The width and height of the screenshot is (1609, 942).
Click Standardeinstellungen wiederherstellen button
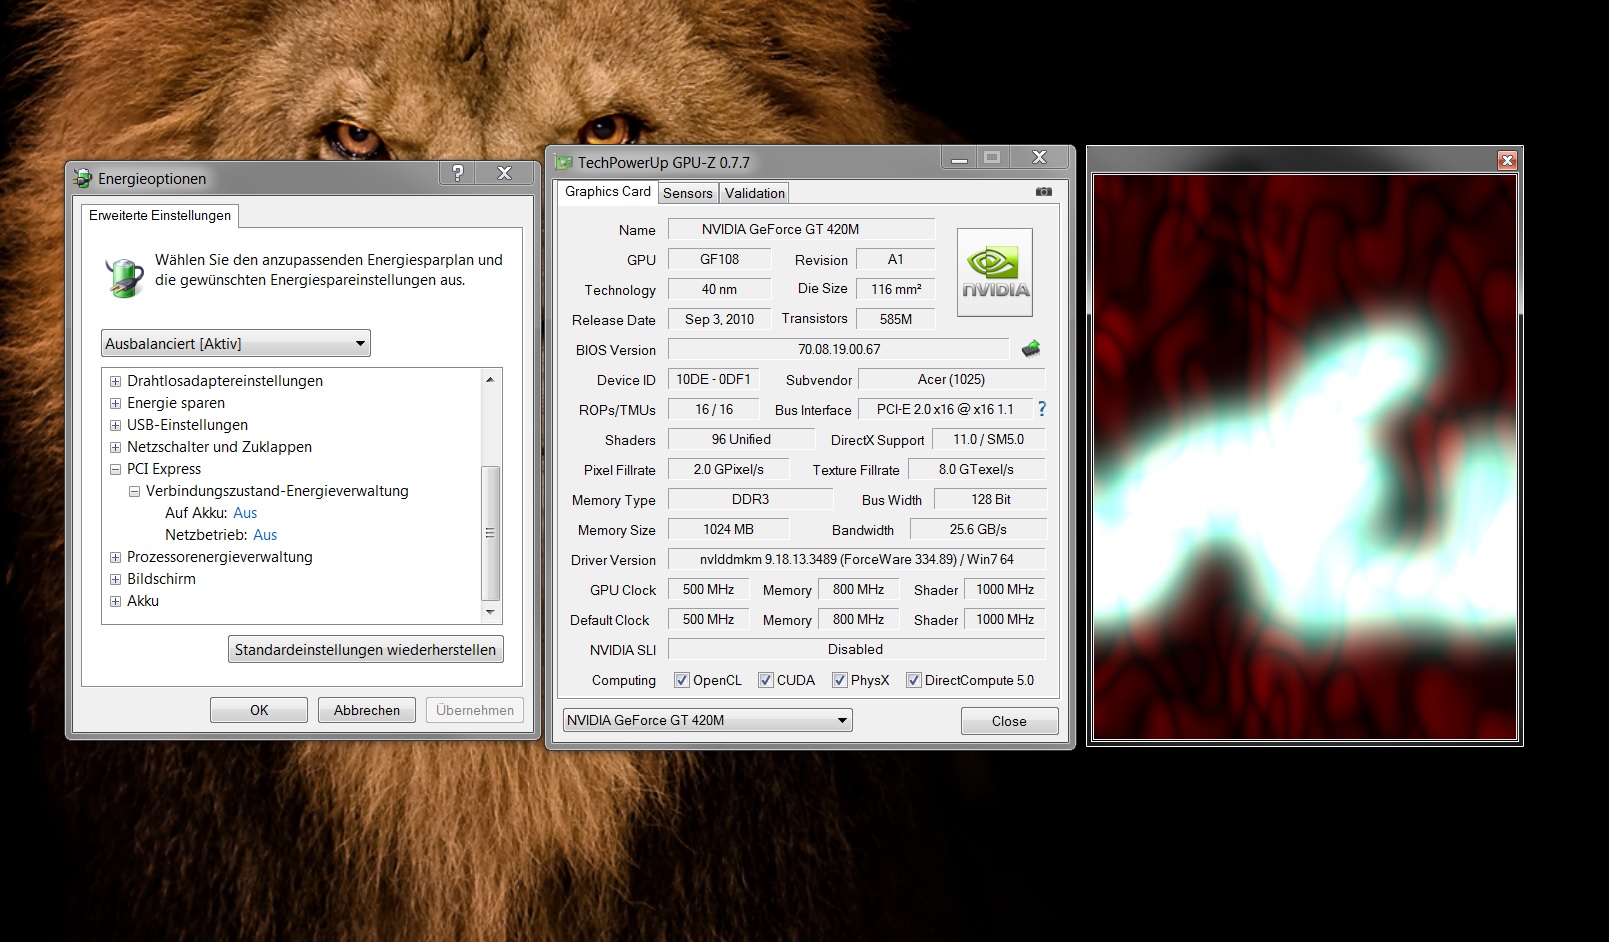(365, 650)
